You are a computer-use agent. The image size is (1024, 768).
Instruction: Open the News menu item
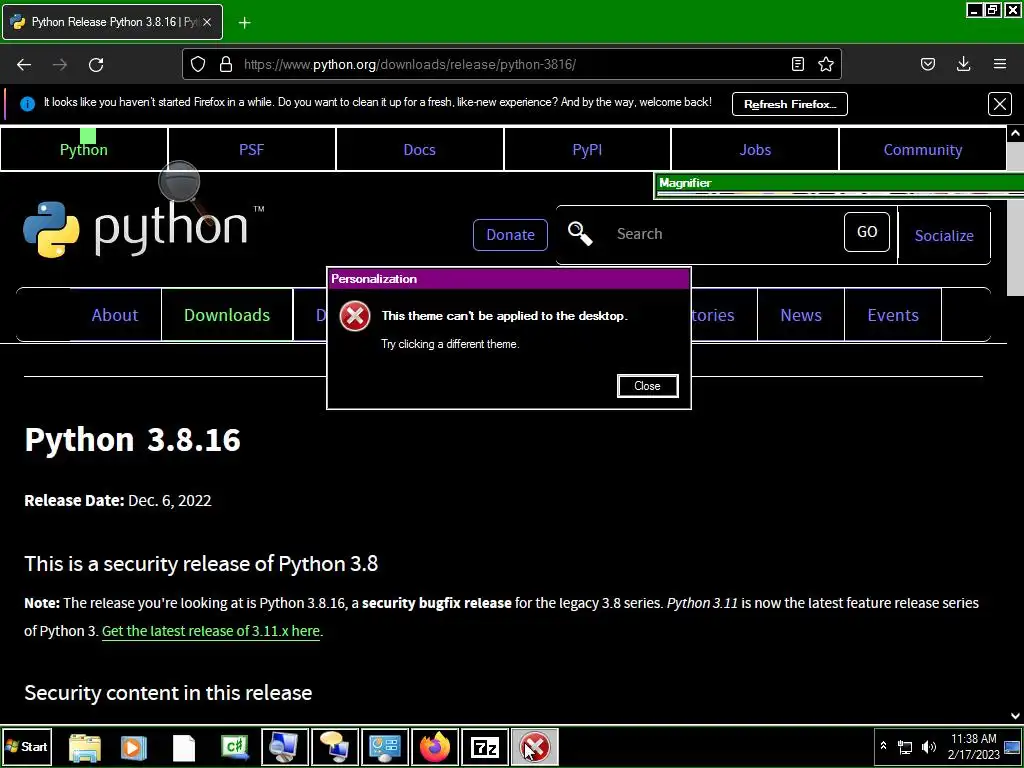(x=801, y=315)
